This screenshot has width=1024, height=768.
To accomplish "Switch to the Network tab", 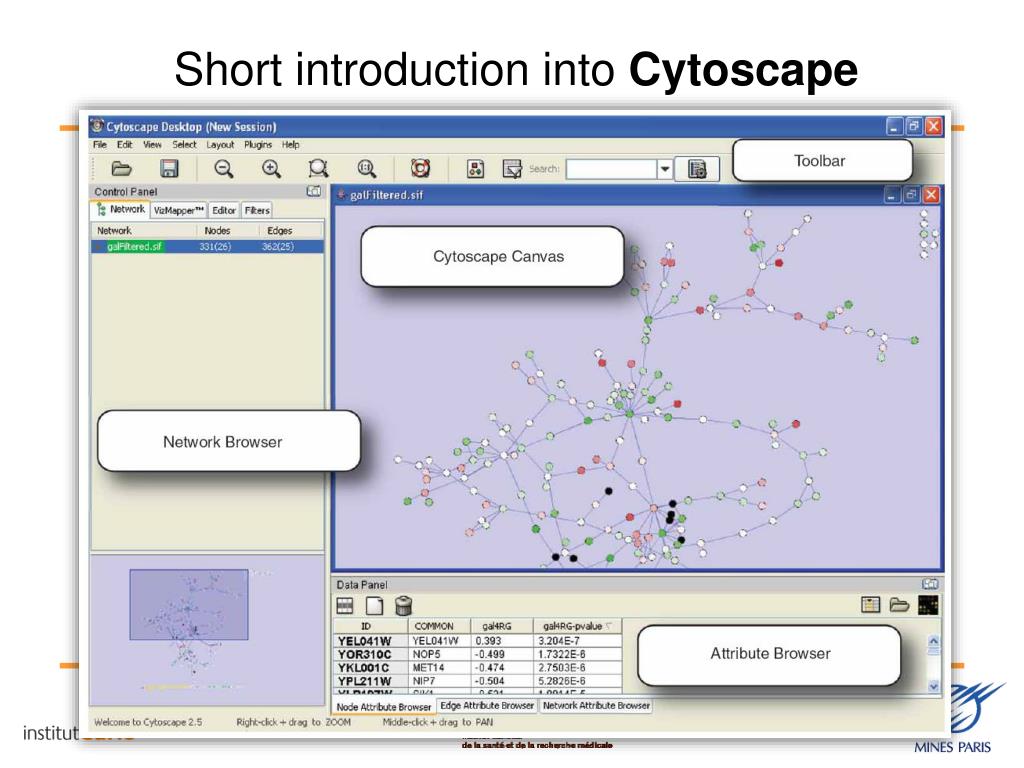I will 121,210.
